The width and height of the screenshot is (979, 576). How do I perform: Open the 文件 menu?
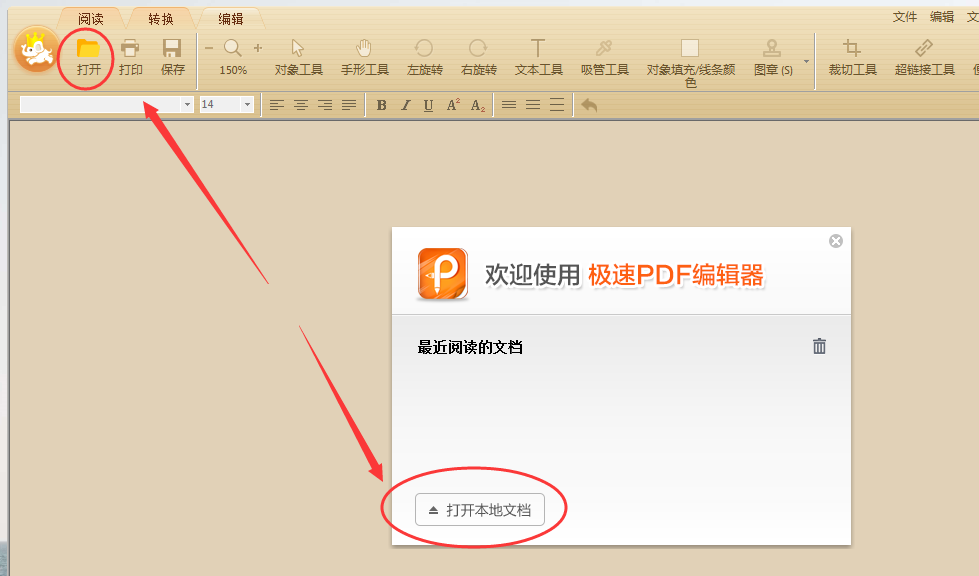point(904,16)
